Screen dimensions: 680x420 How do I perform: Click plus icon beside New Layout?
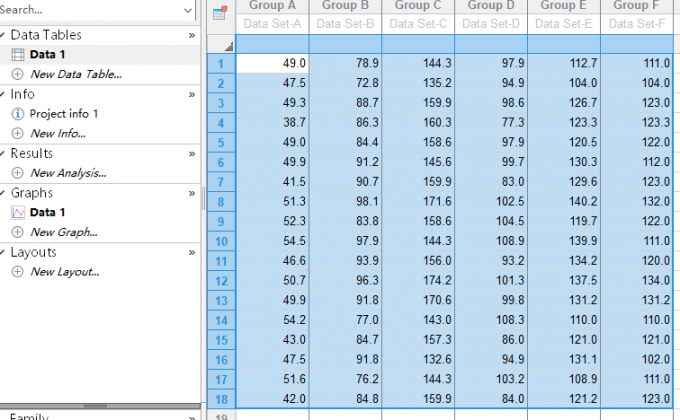(17, 272)
